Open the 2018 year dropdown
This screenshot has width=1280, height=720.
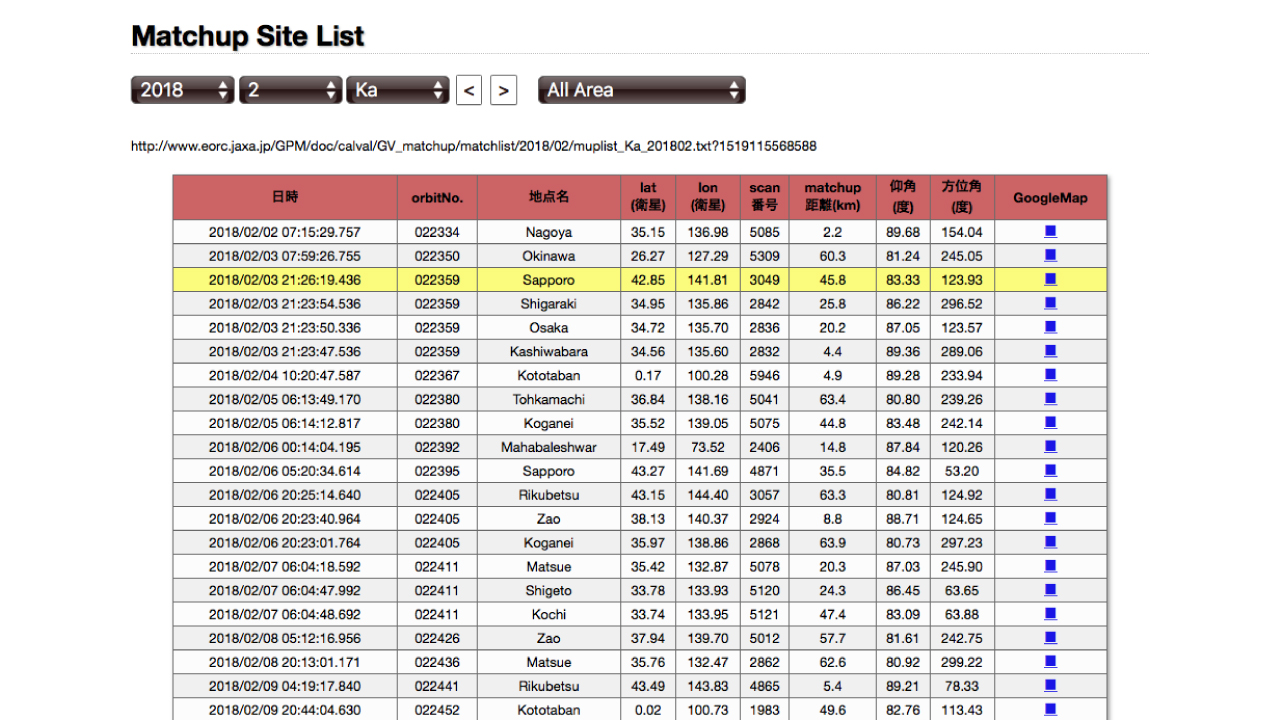coord(183,90)
